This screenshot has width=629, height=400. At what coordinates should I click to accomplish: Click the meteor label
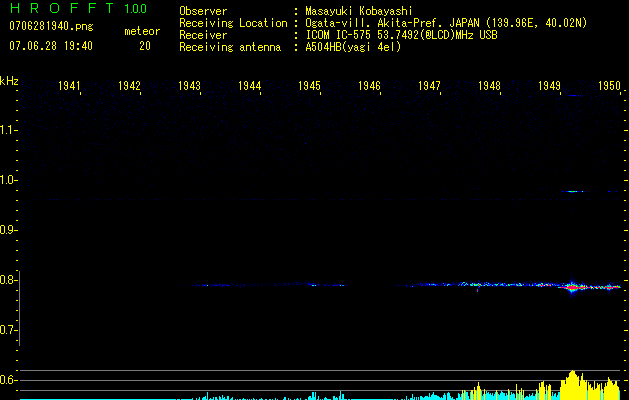coord(142,31)
